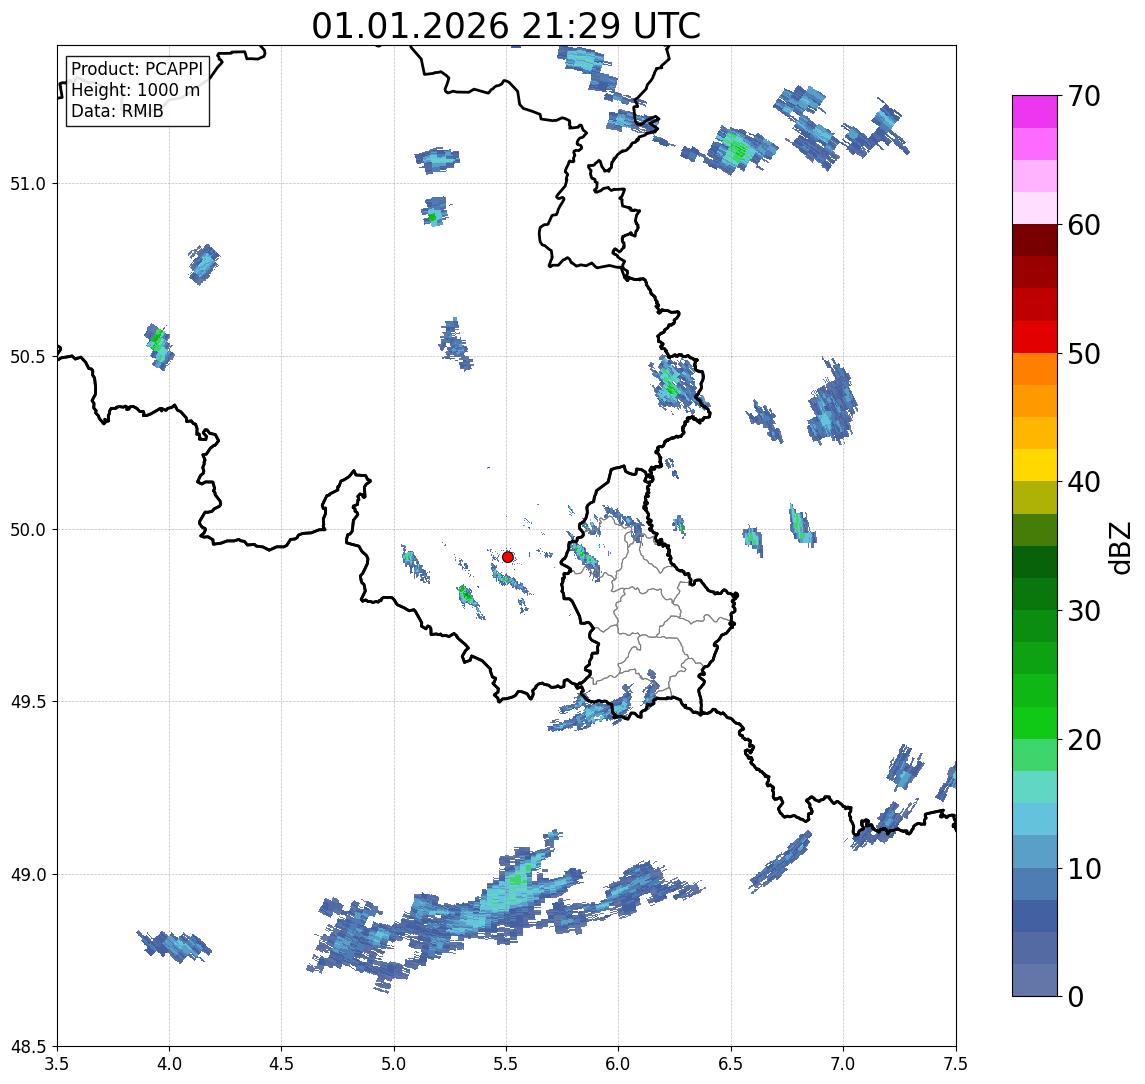This screenshot has width=1145, height=1084.
Task: Click the small green-core echo near 50.9 latitude
Action: tap(433, 215)
